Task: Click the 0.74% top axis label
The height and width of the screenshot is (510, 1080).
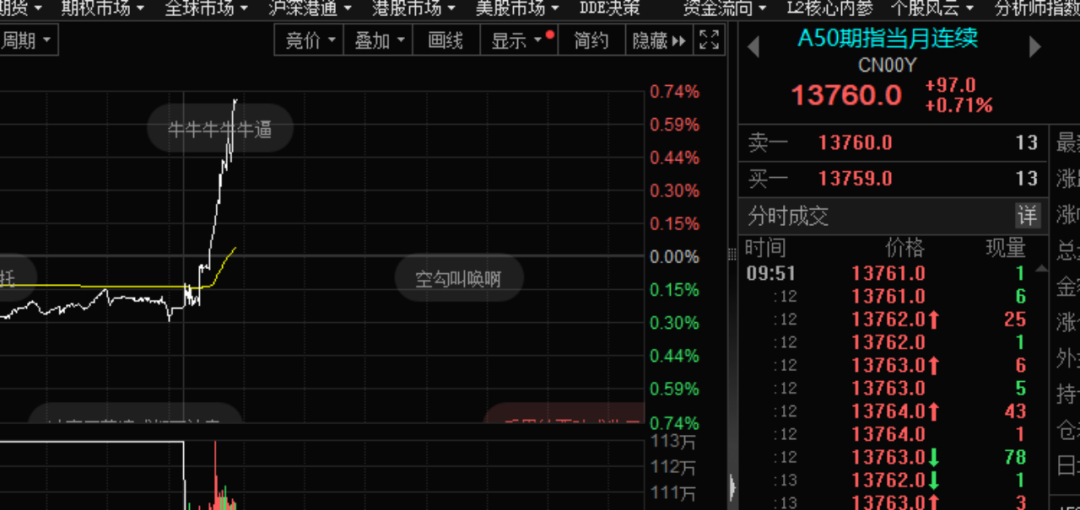Action: pyautogui.click(x=675, y=92)
